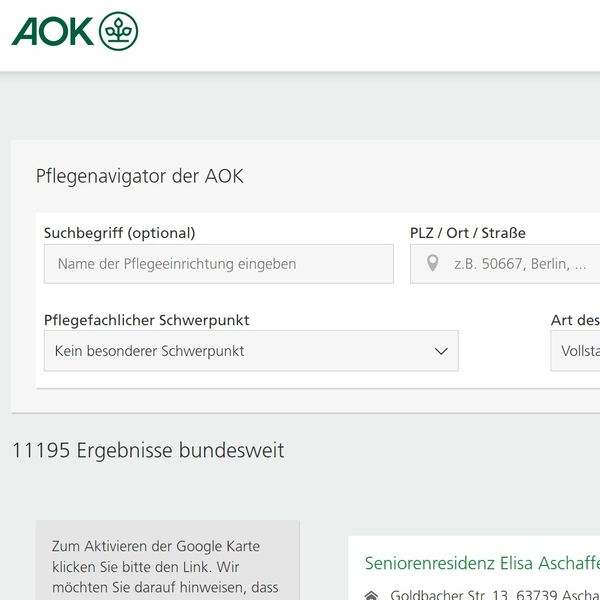Focus the PLZ / Ort / Straße input
This screenshot has width=600, height=600.
tap(505, 264)
